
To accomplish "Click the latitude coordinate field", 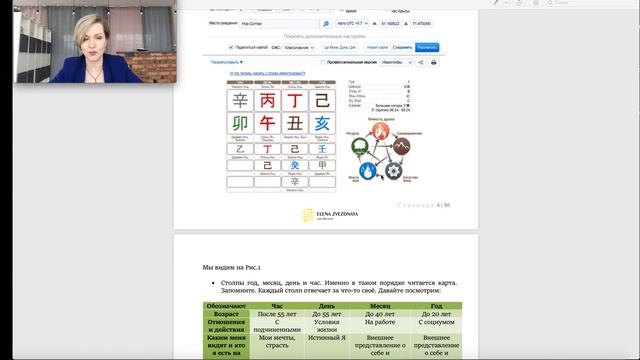I will tap(390, 24).
